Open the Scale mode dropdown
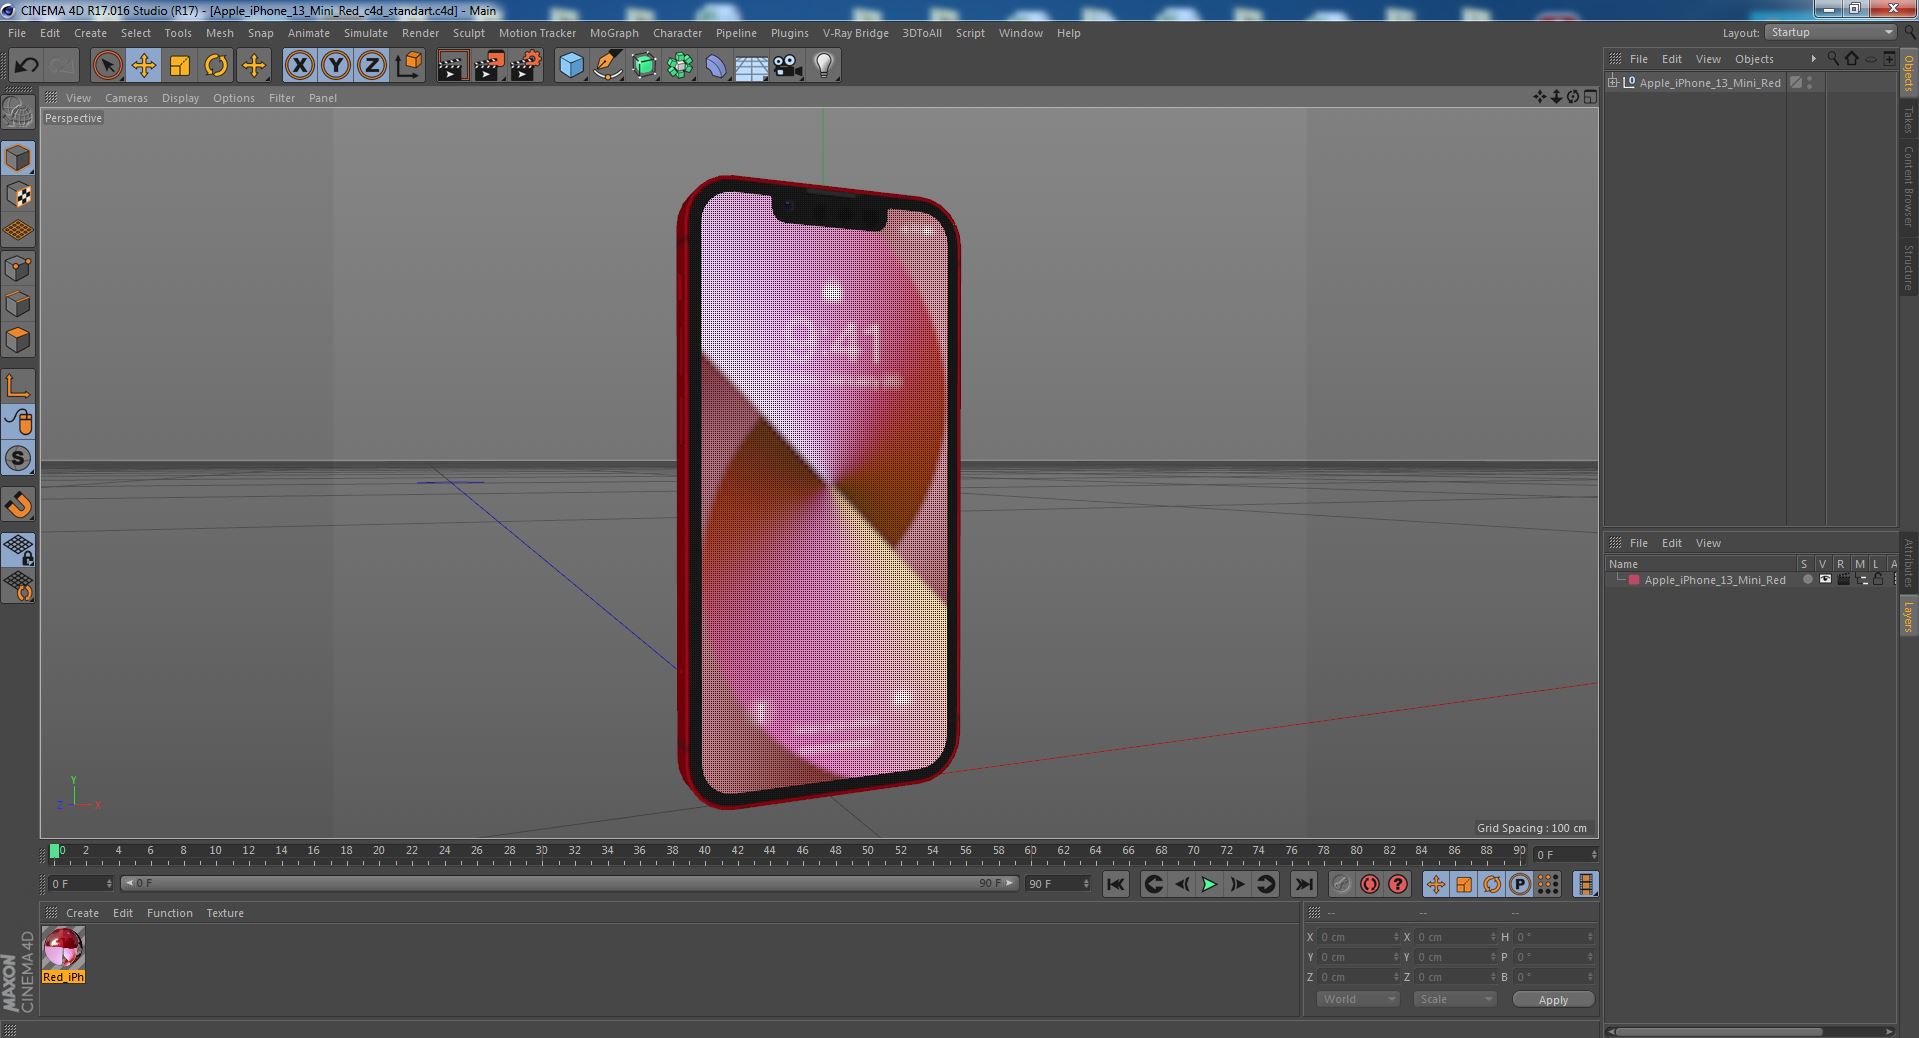 [1454, 999]
